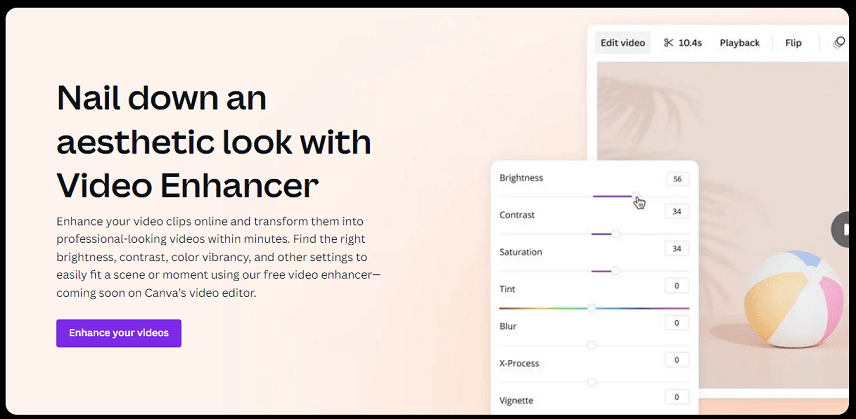856x419 pixels.
Task: Click the Tint value input box
Action: click(677, 285)
